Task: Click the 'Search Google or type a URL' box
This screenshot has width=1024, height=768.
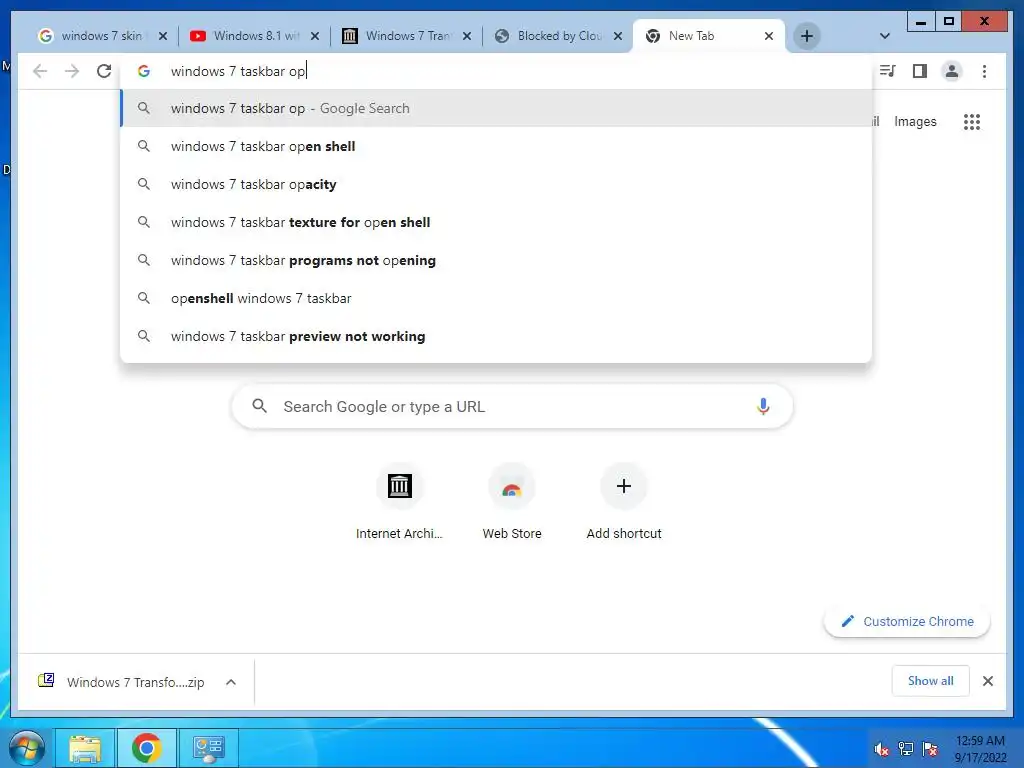Action: point(512,406)
